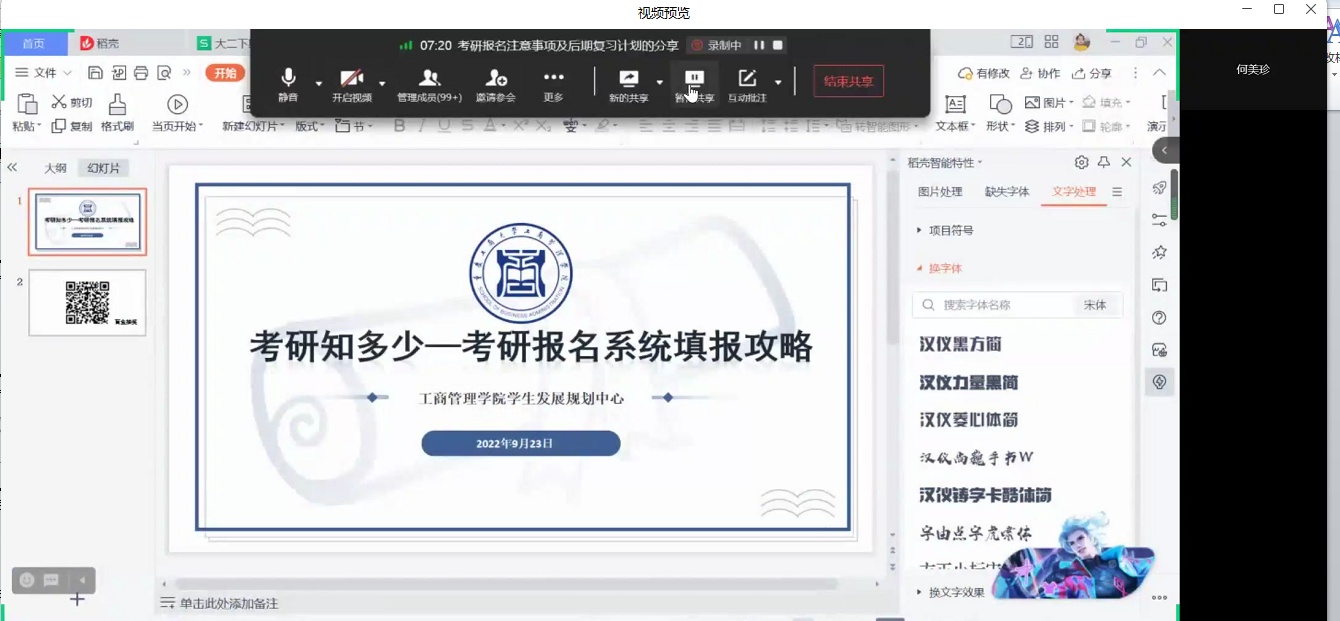The height and width of the screenshot is (621, 1340).
Task: Expand the 换文字效果 section
Action: tap(956, 592)
